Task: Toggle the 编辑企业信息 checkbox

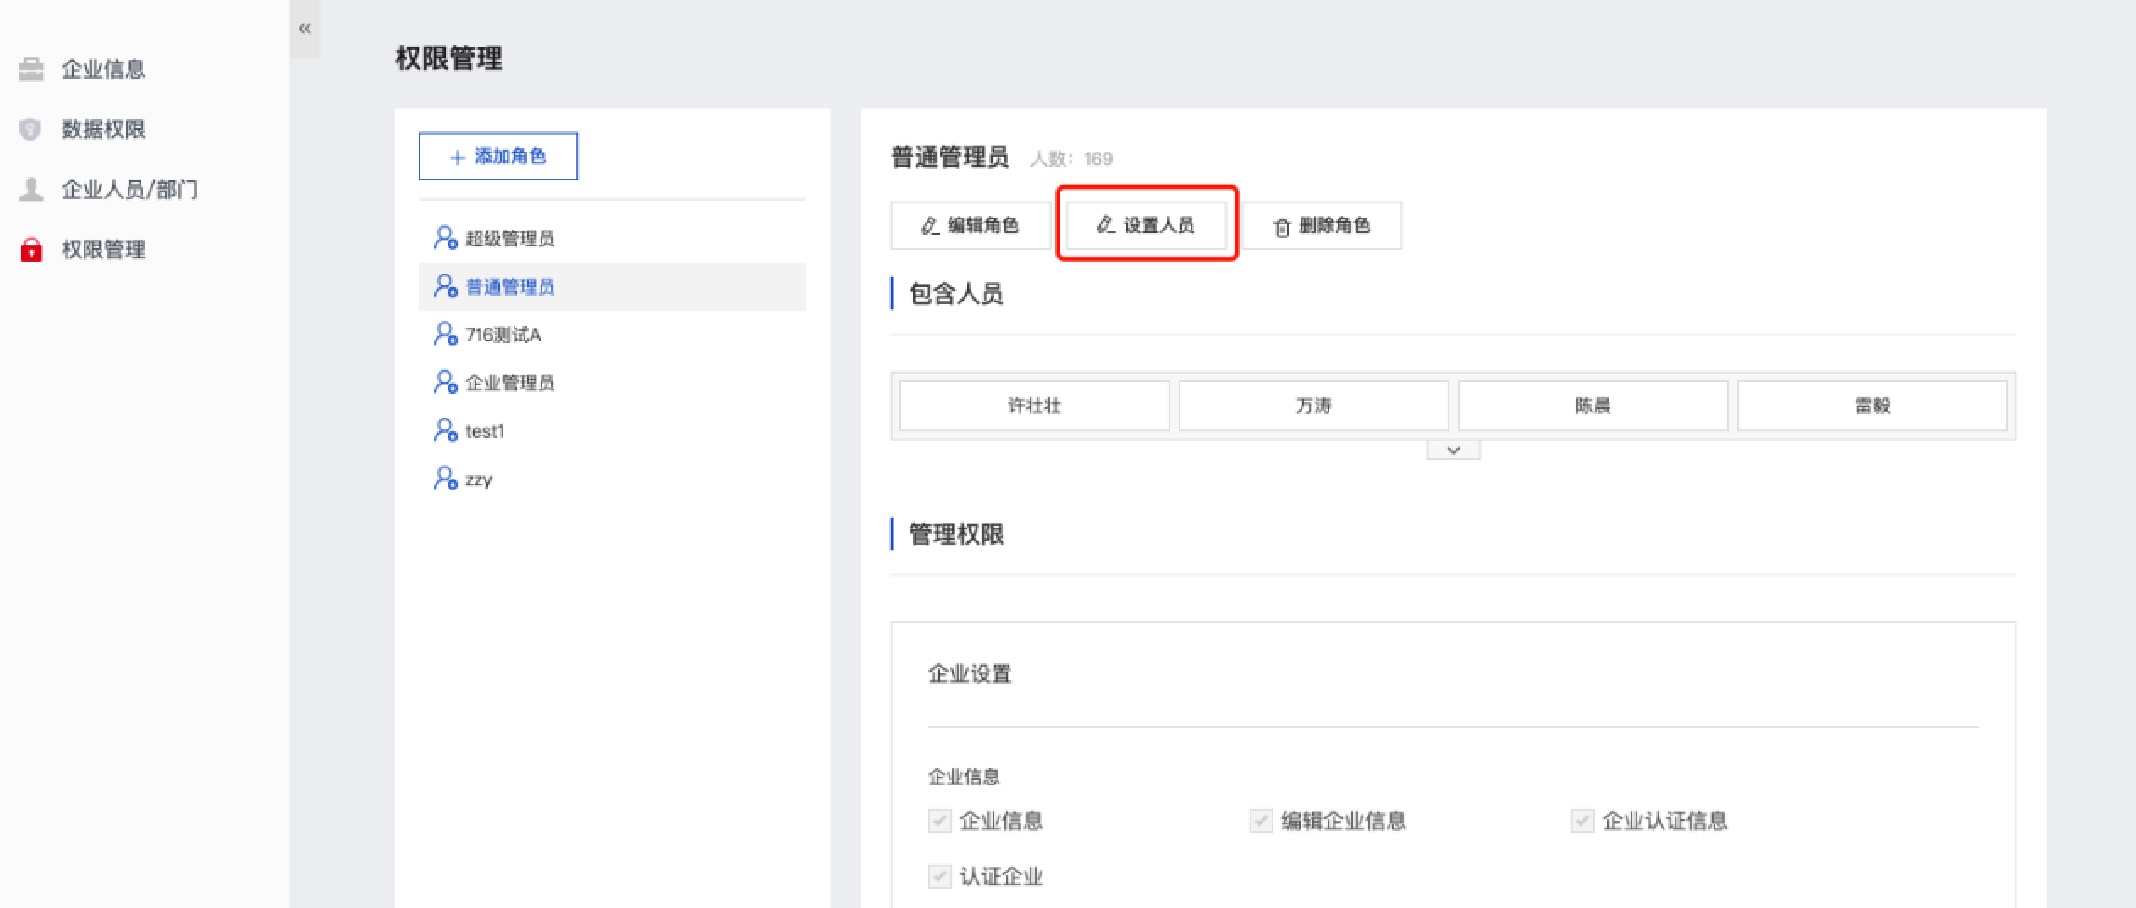Action: pyautogui.click(x=1260, y=821)
